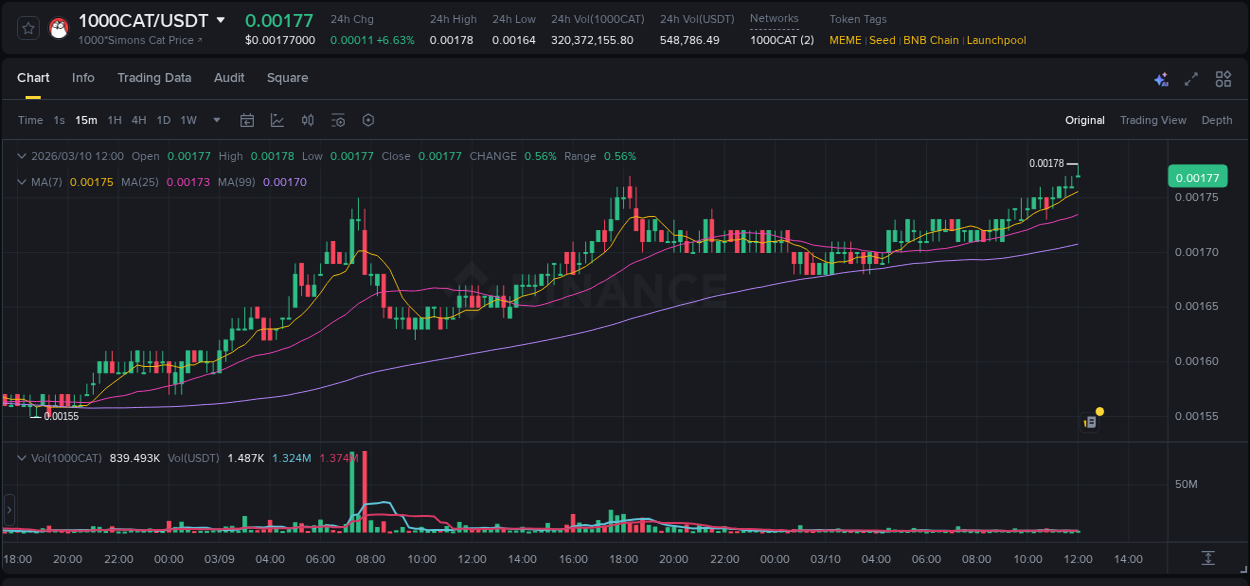
Task: Switch to the Trading View tab
Action: click(1153, 120)
